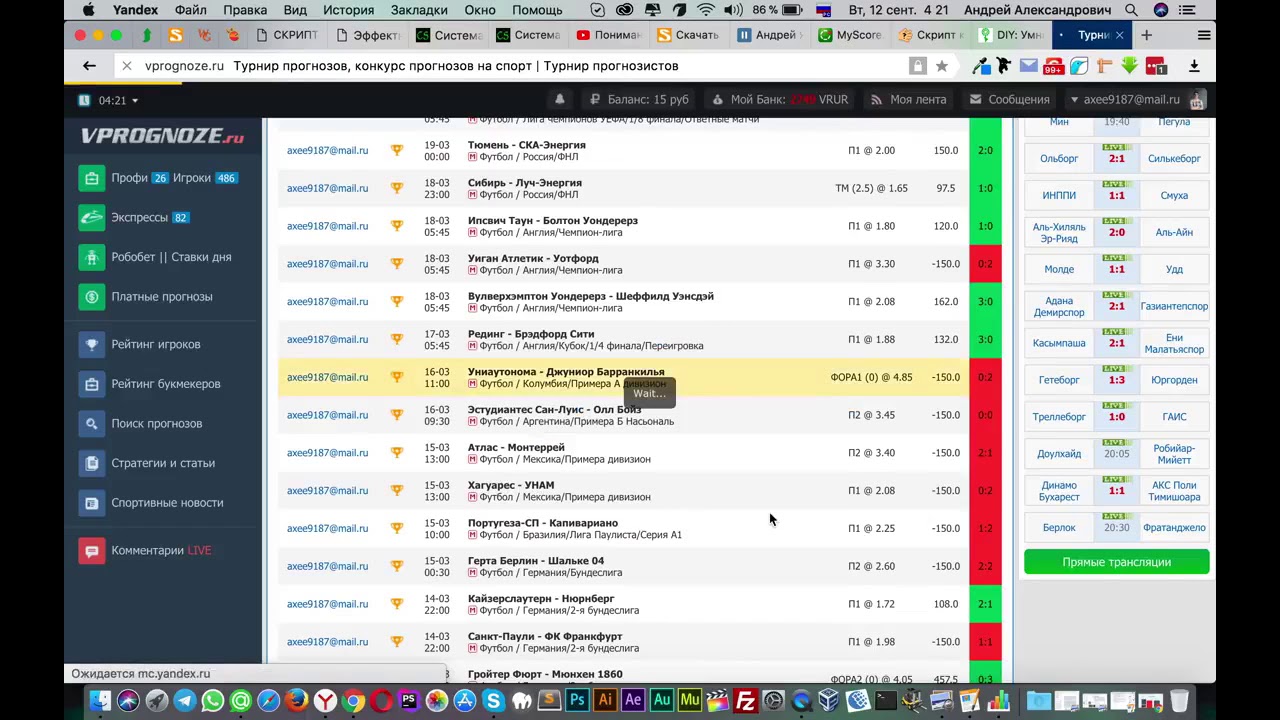Viewport: 1280px width, 720px height.
Task: Switch to the Понимаю YouTube tab
Action: tap(608, 35)
